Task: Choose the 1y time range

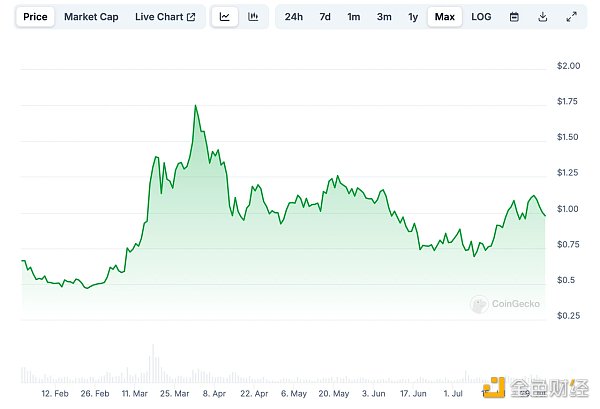Action: pos(413,17)
